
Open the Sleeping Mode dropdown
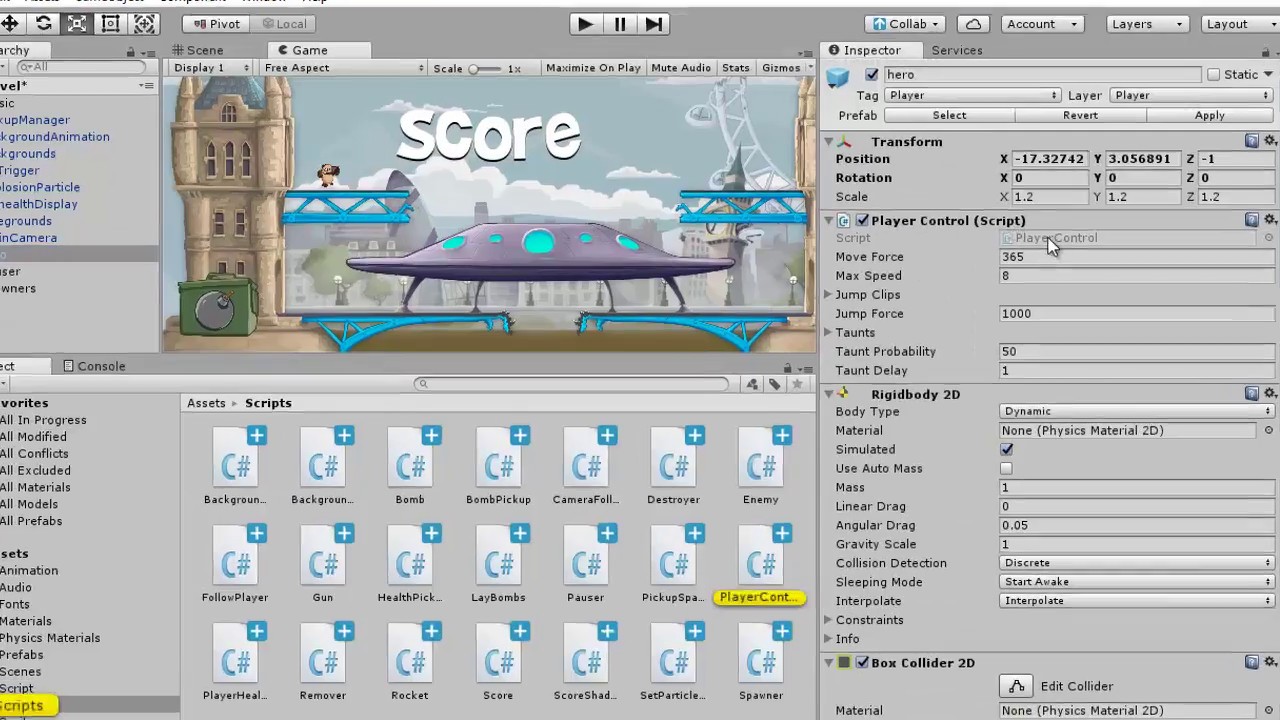(x=1137, y=582)
